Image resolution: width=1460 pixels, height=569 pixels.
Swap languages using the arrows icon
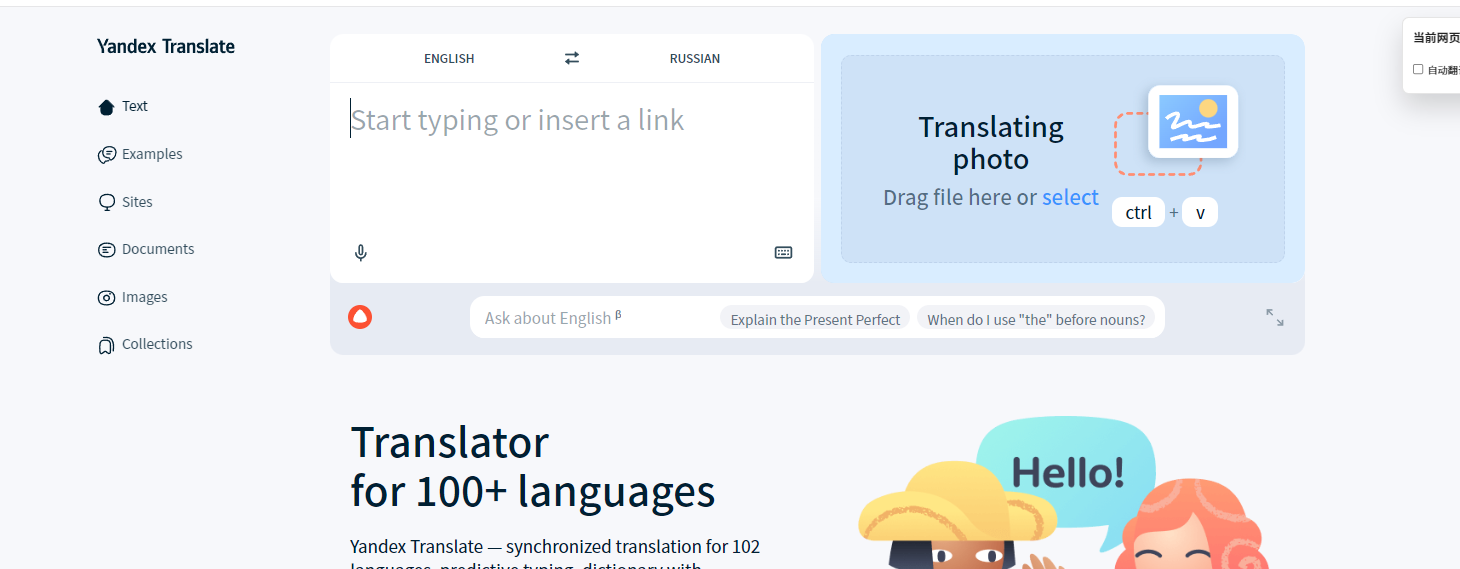click(572, 58)
